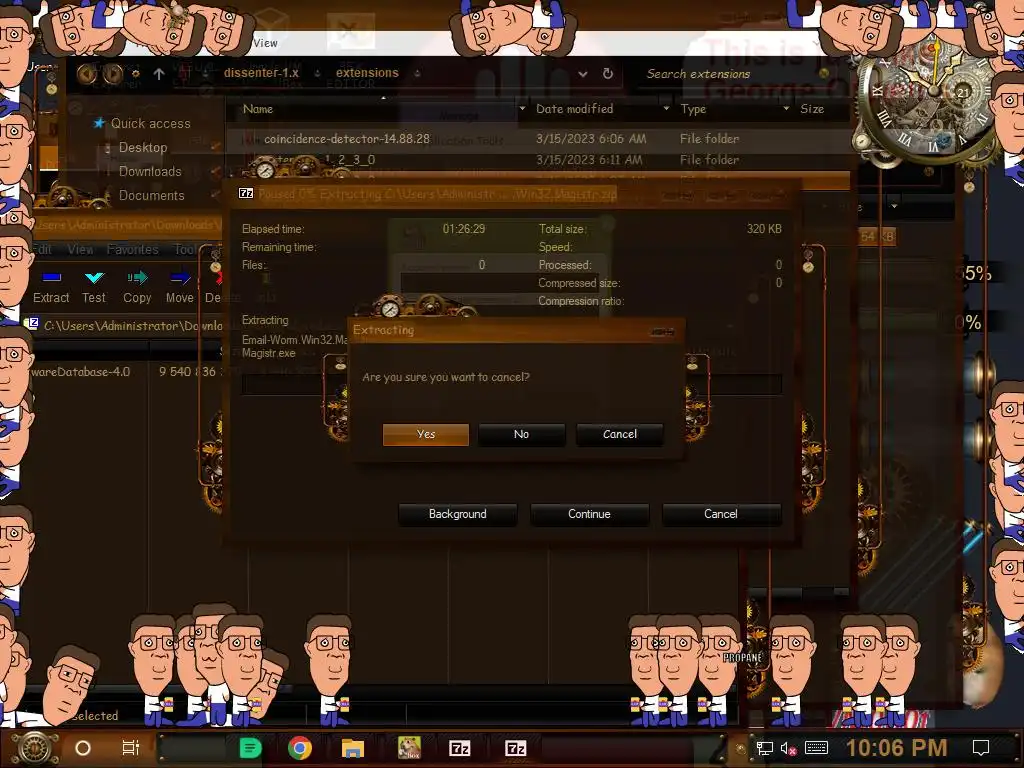
Task: Click the 7-Zip Copy toolbar icon
Action: [x=137, y=278]
